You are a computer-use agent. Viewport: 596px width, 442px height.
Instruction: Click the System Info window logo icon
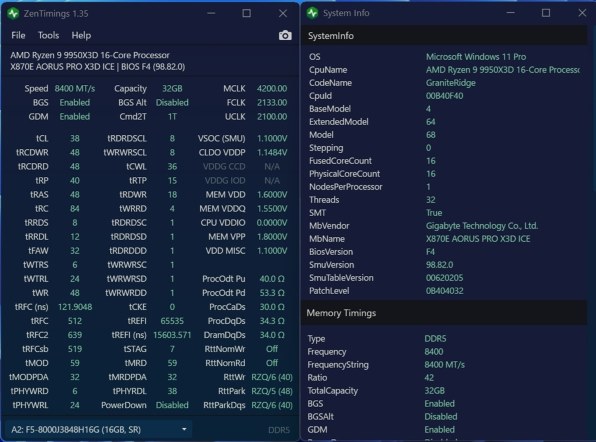point(312,13)
